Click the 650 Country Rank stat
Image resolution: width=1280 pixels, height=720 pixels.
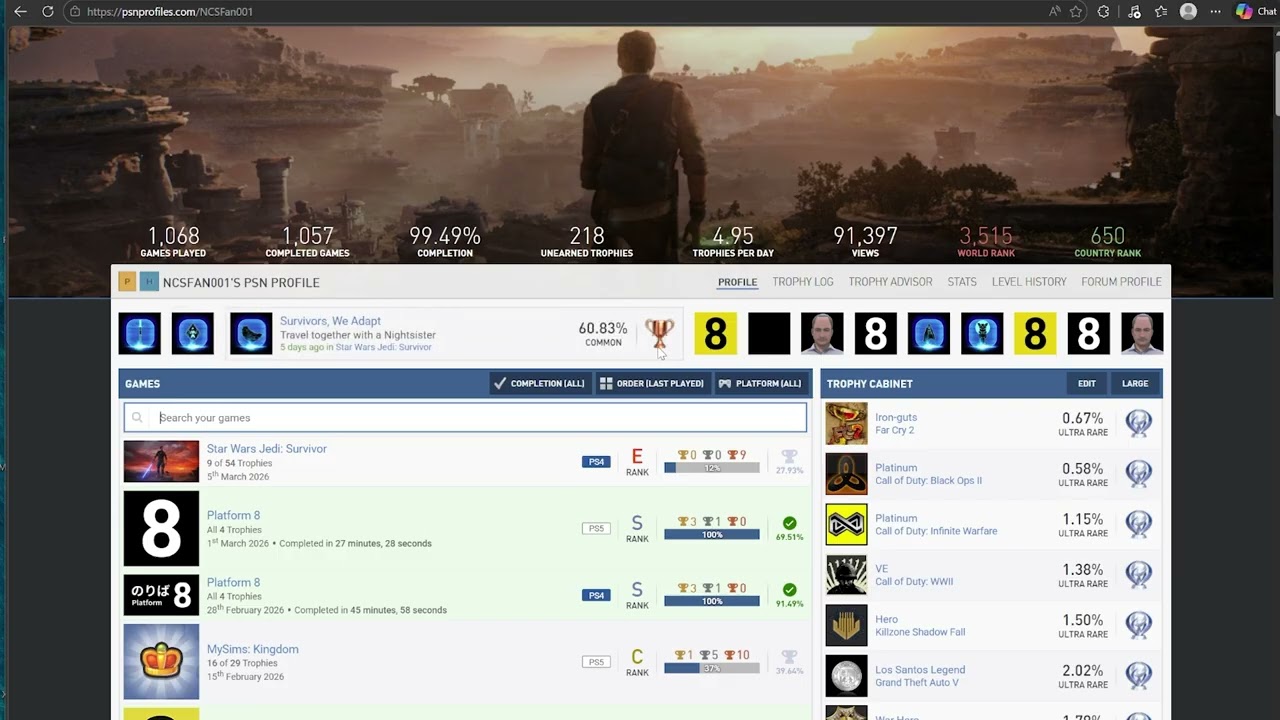point(1107,241)
